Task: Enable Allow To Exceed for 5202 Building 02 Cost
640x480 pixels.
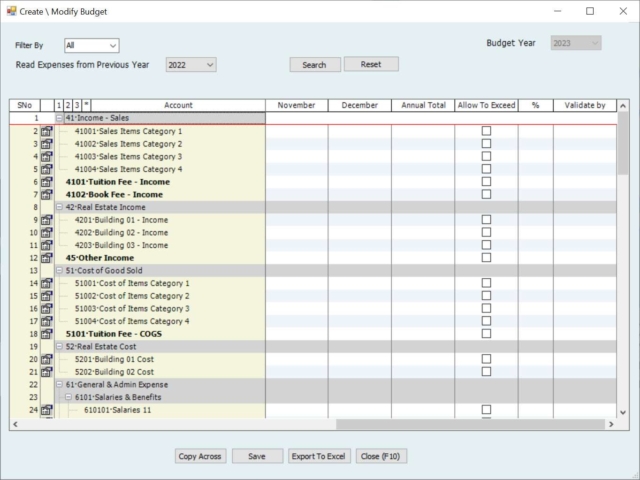Action: tap(486, 371)
